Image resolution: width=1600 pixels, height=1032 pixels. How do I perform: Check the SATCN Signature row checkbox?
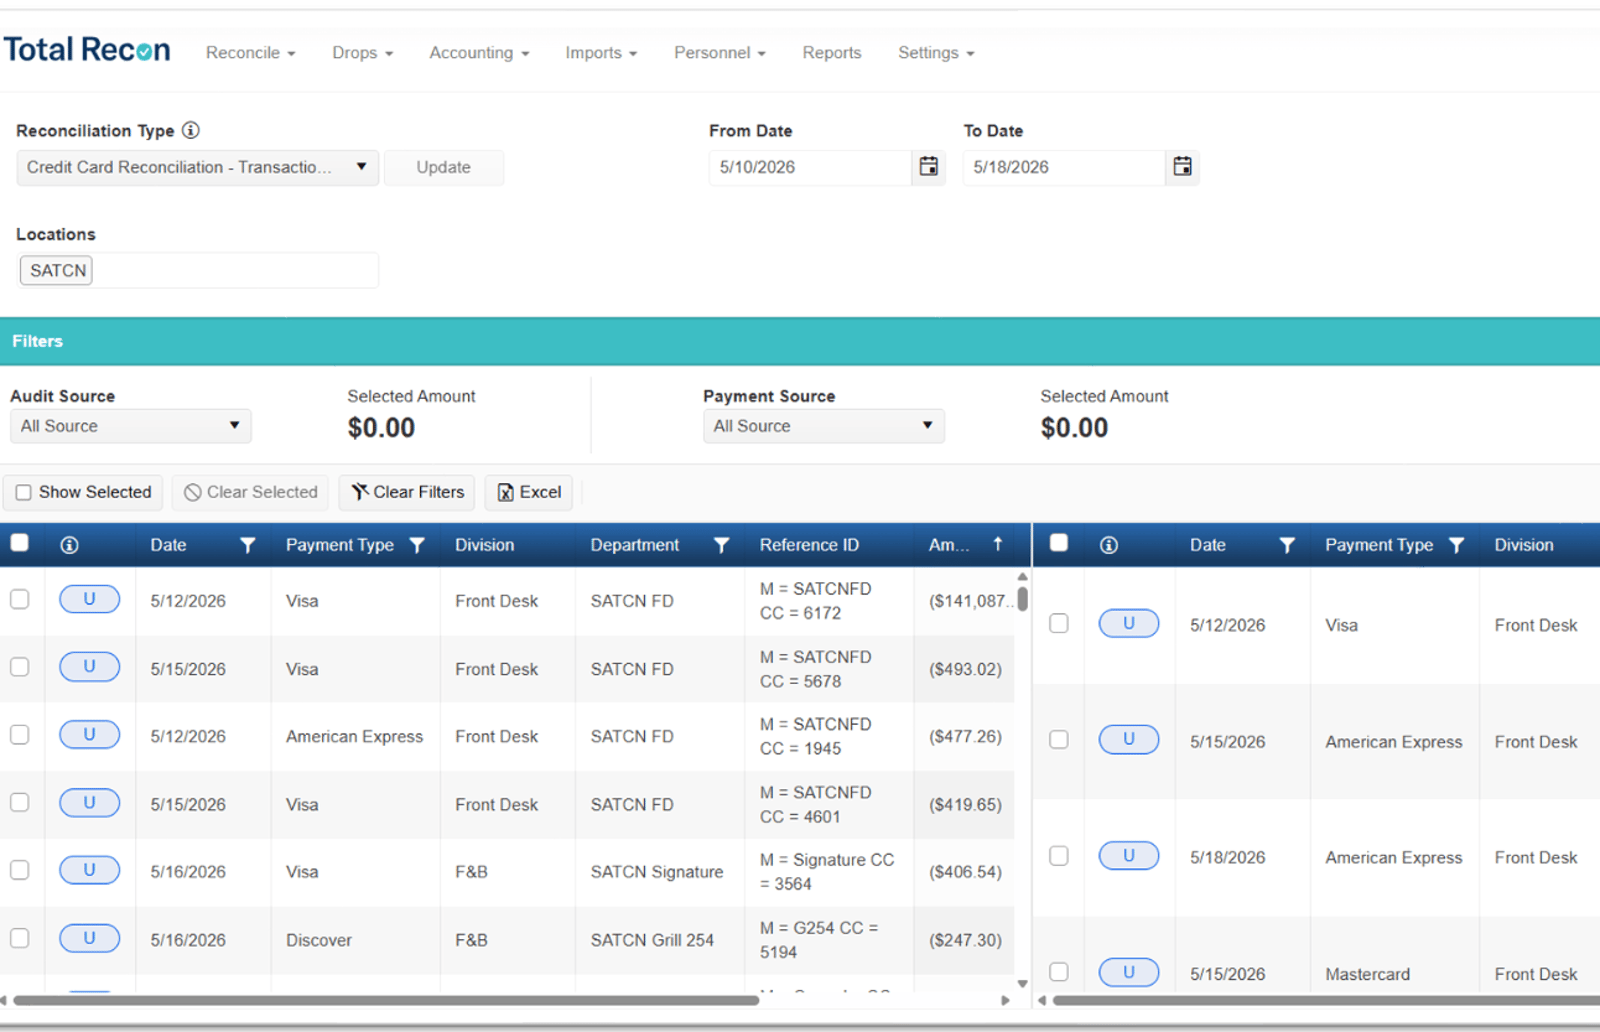tap(19, 871)
